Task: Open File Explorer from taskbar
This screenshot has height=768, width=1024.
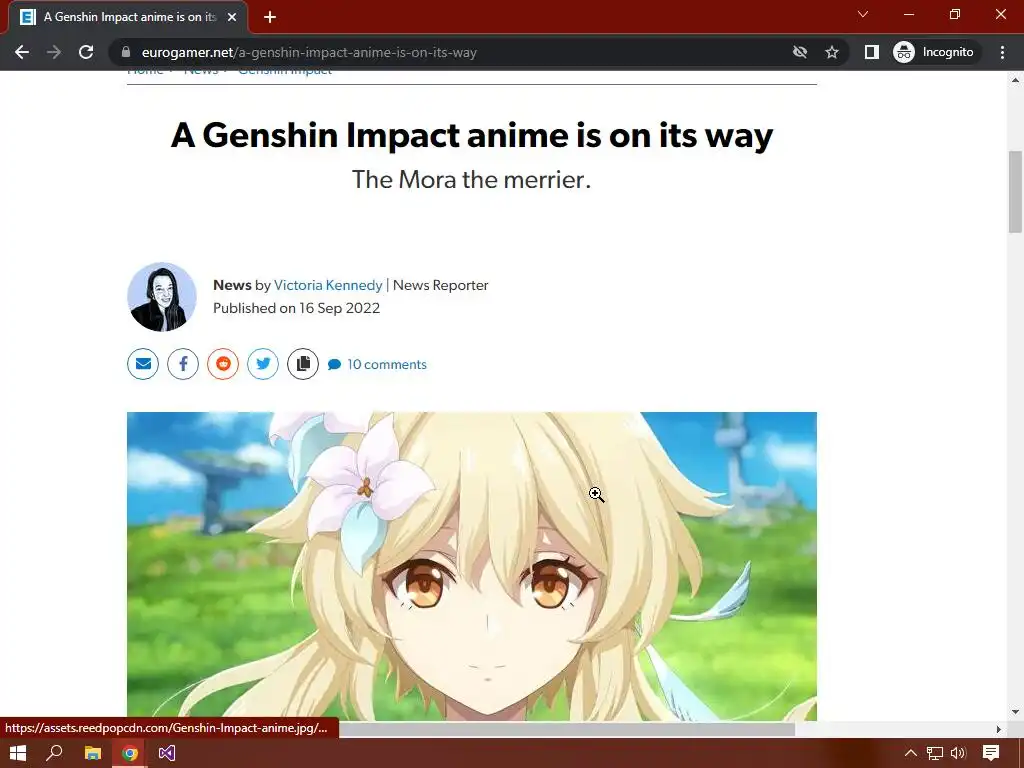Action: [93, 753]
